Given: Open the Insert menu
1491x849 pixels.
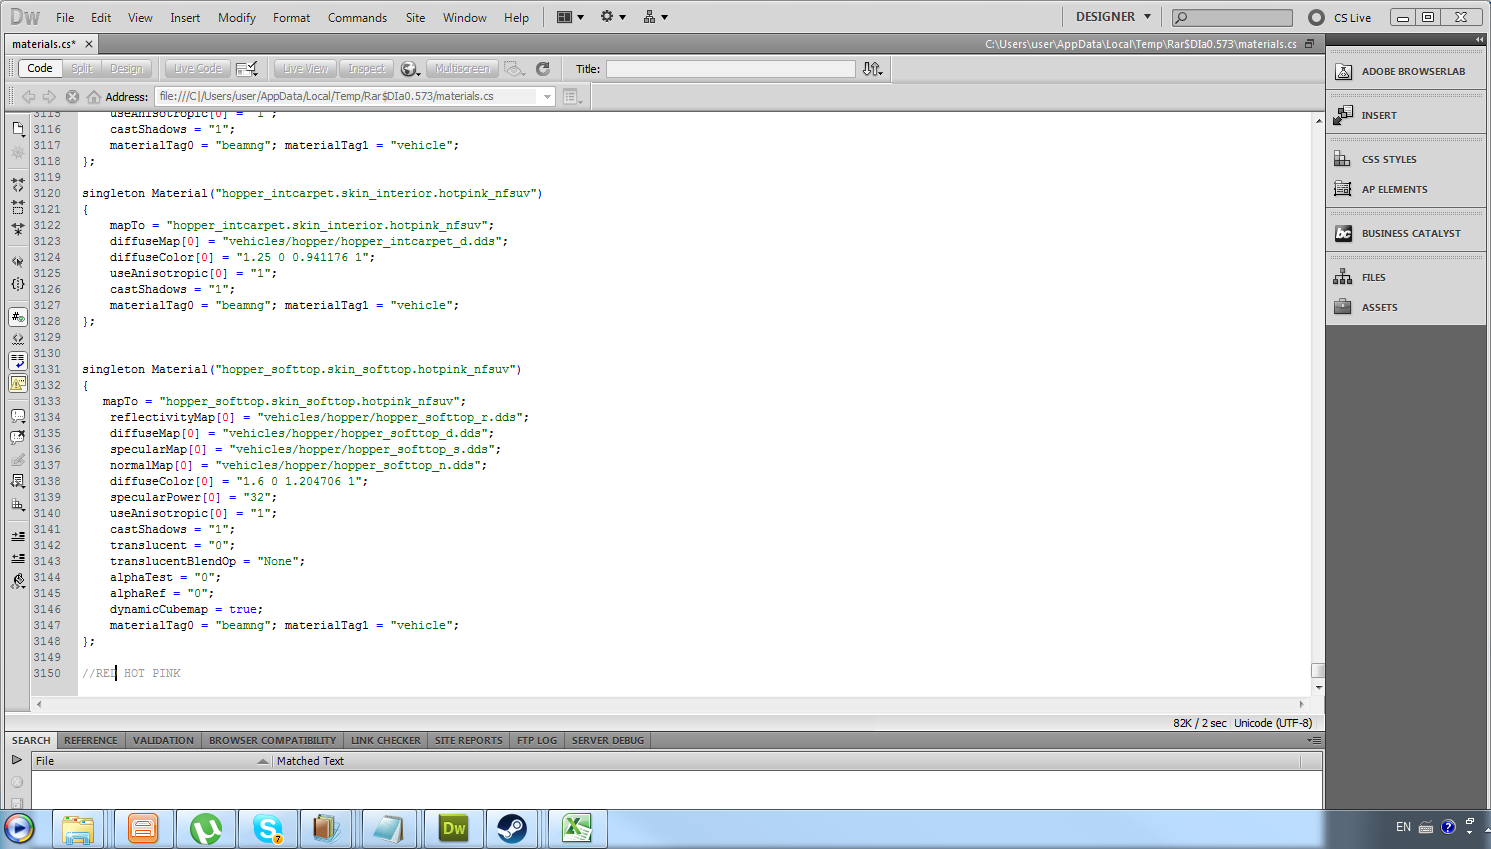Looking at the screenshot, I should (185, 18).
